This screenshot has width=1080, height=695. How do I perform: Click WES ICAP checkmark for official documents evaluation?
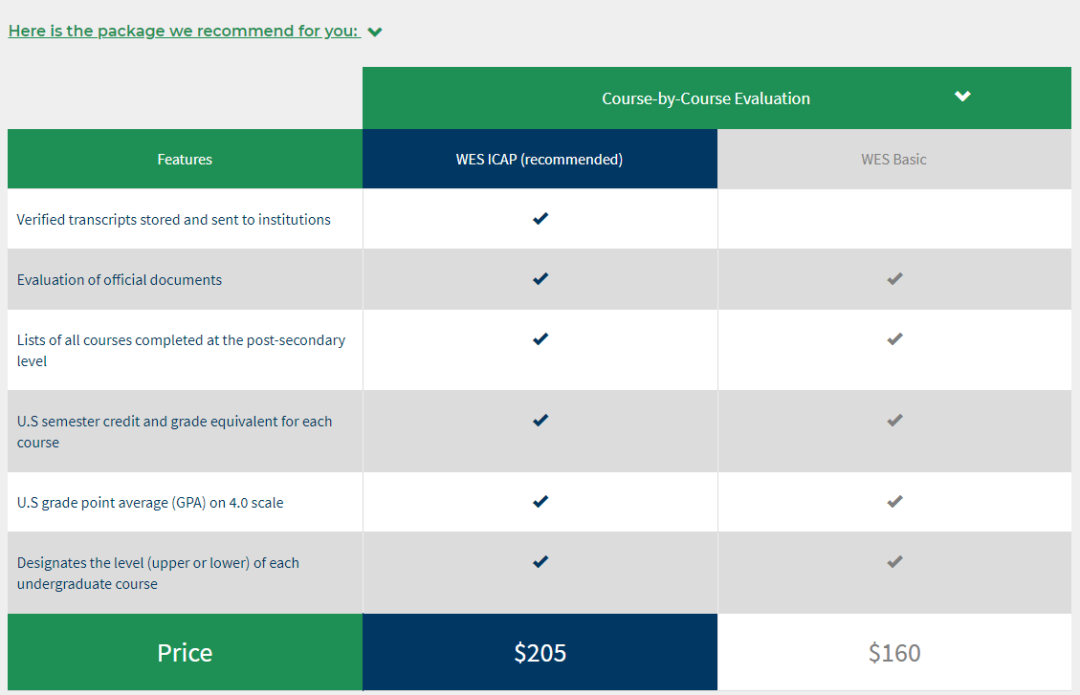tap(540, 279)
